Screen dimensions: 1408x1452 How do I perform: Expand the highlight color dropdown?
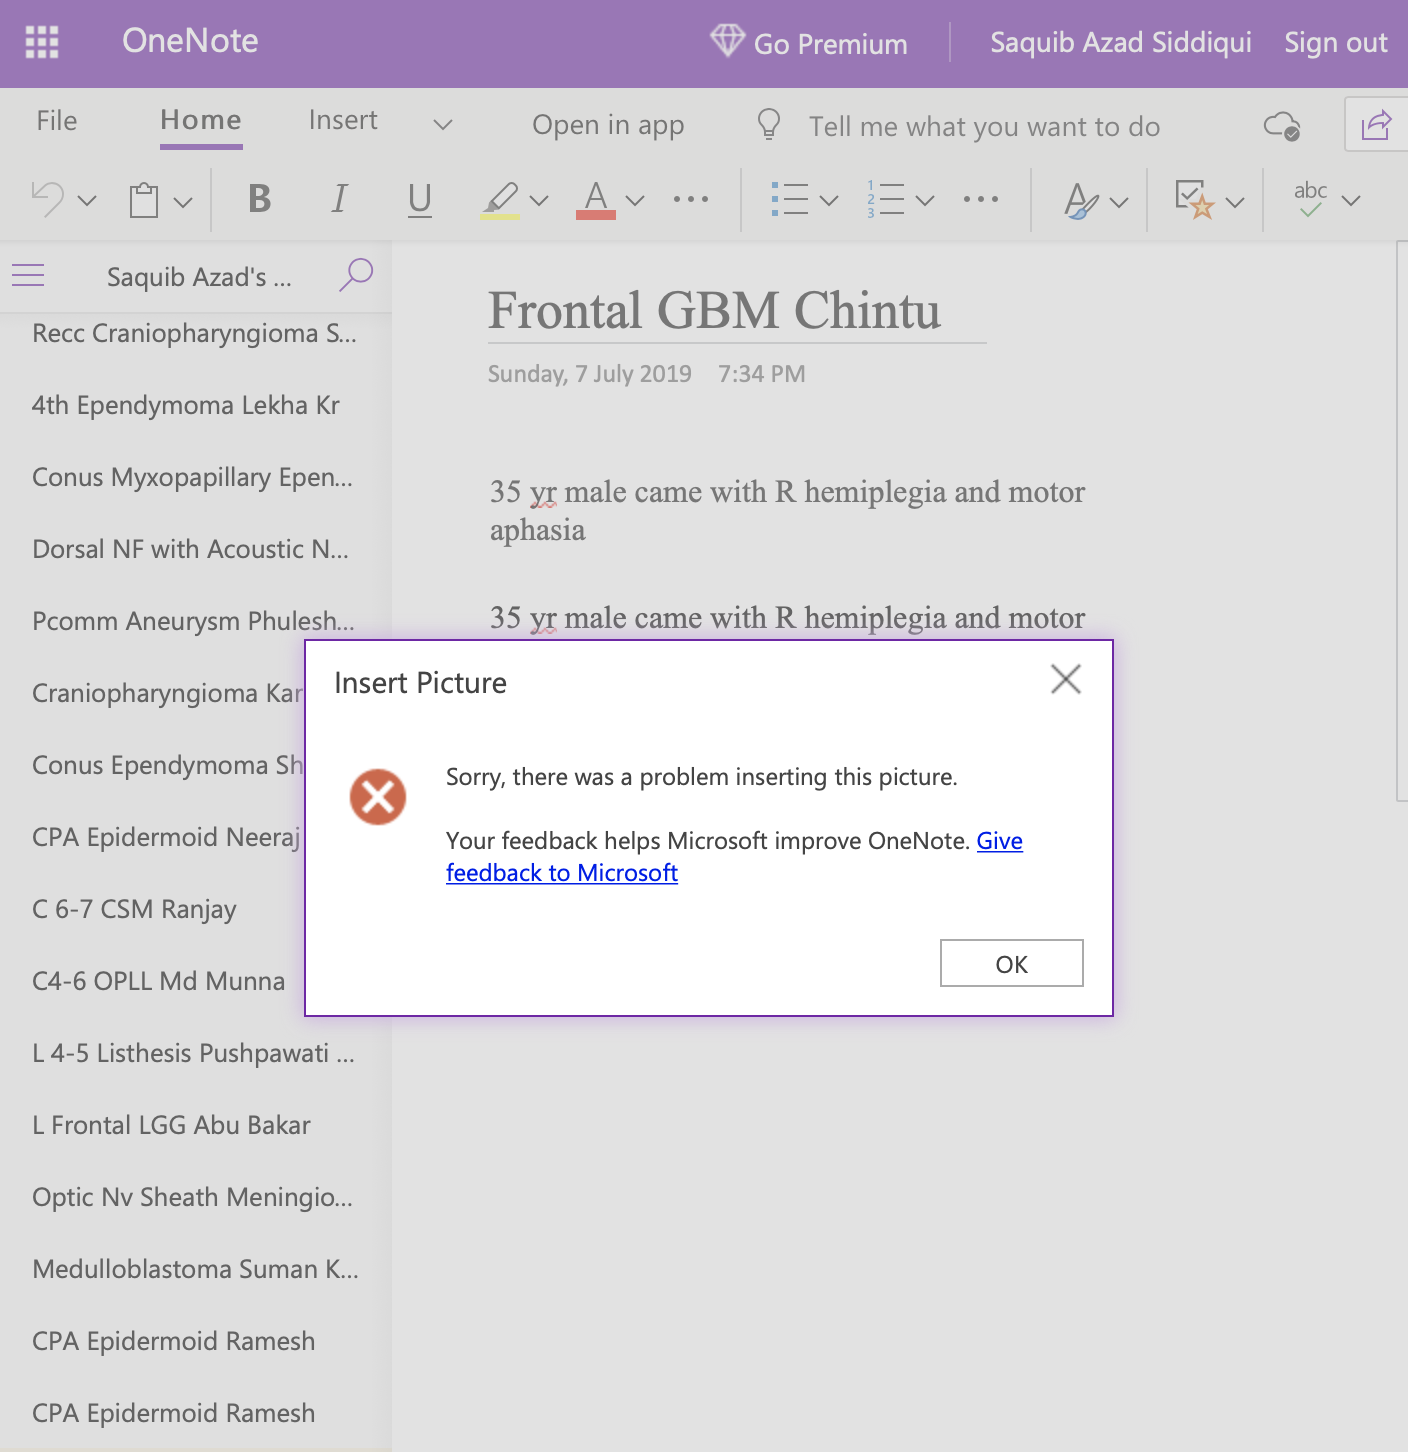tap(539, 201)
